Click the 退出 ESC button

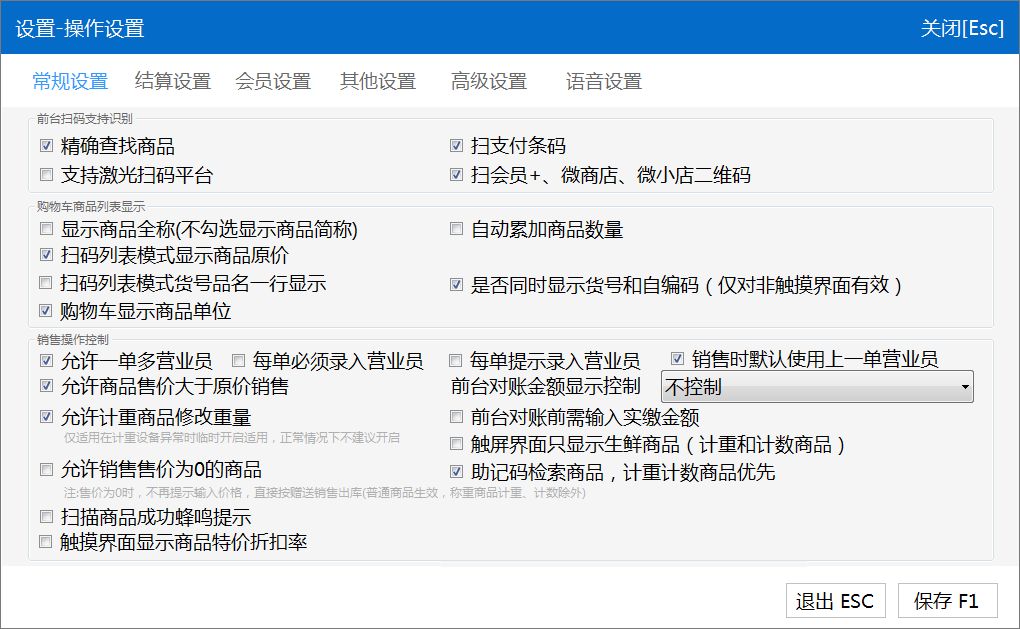click(x=834, y=601)
